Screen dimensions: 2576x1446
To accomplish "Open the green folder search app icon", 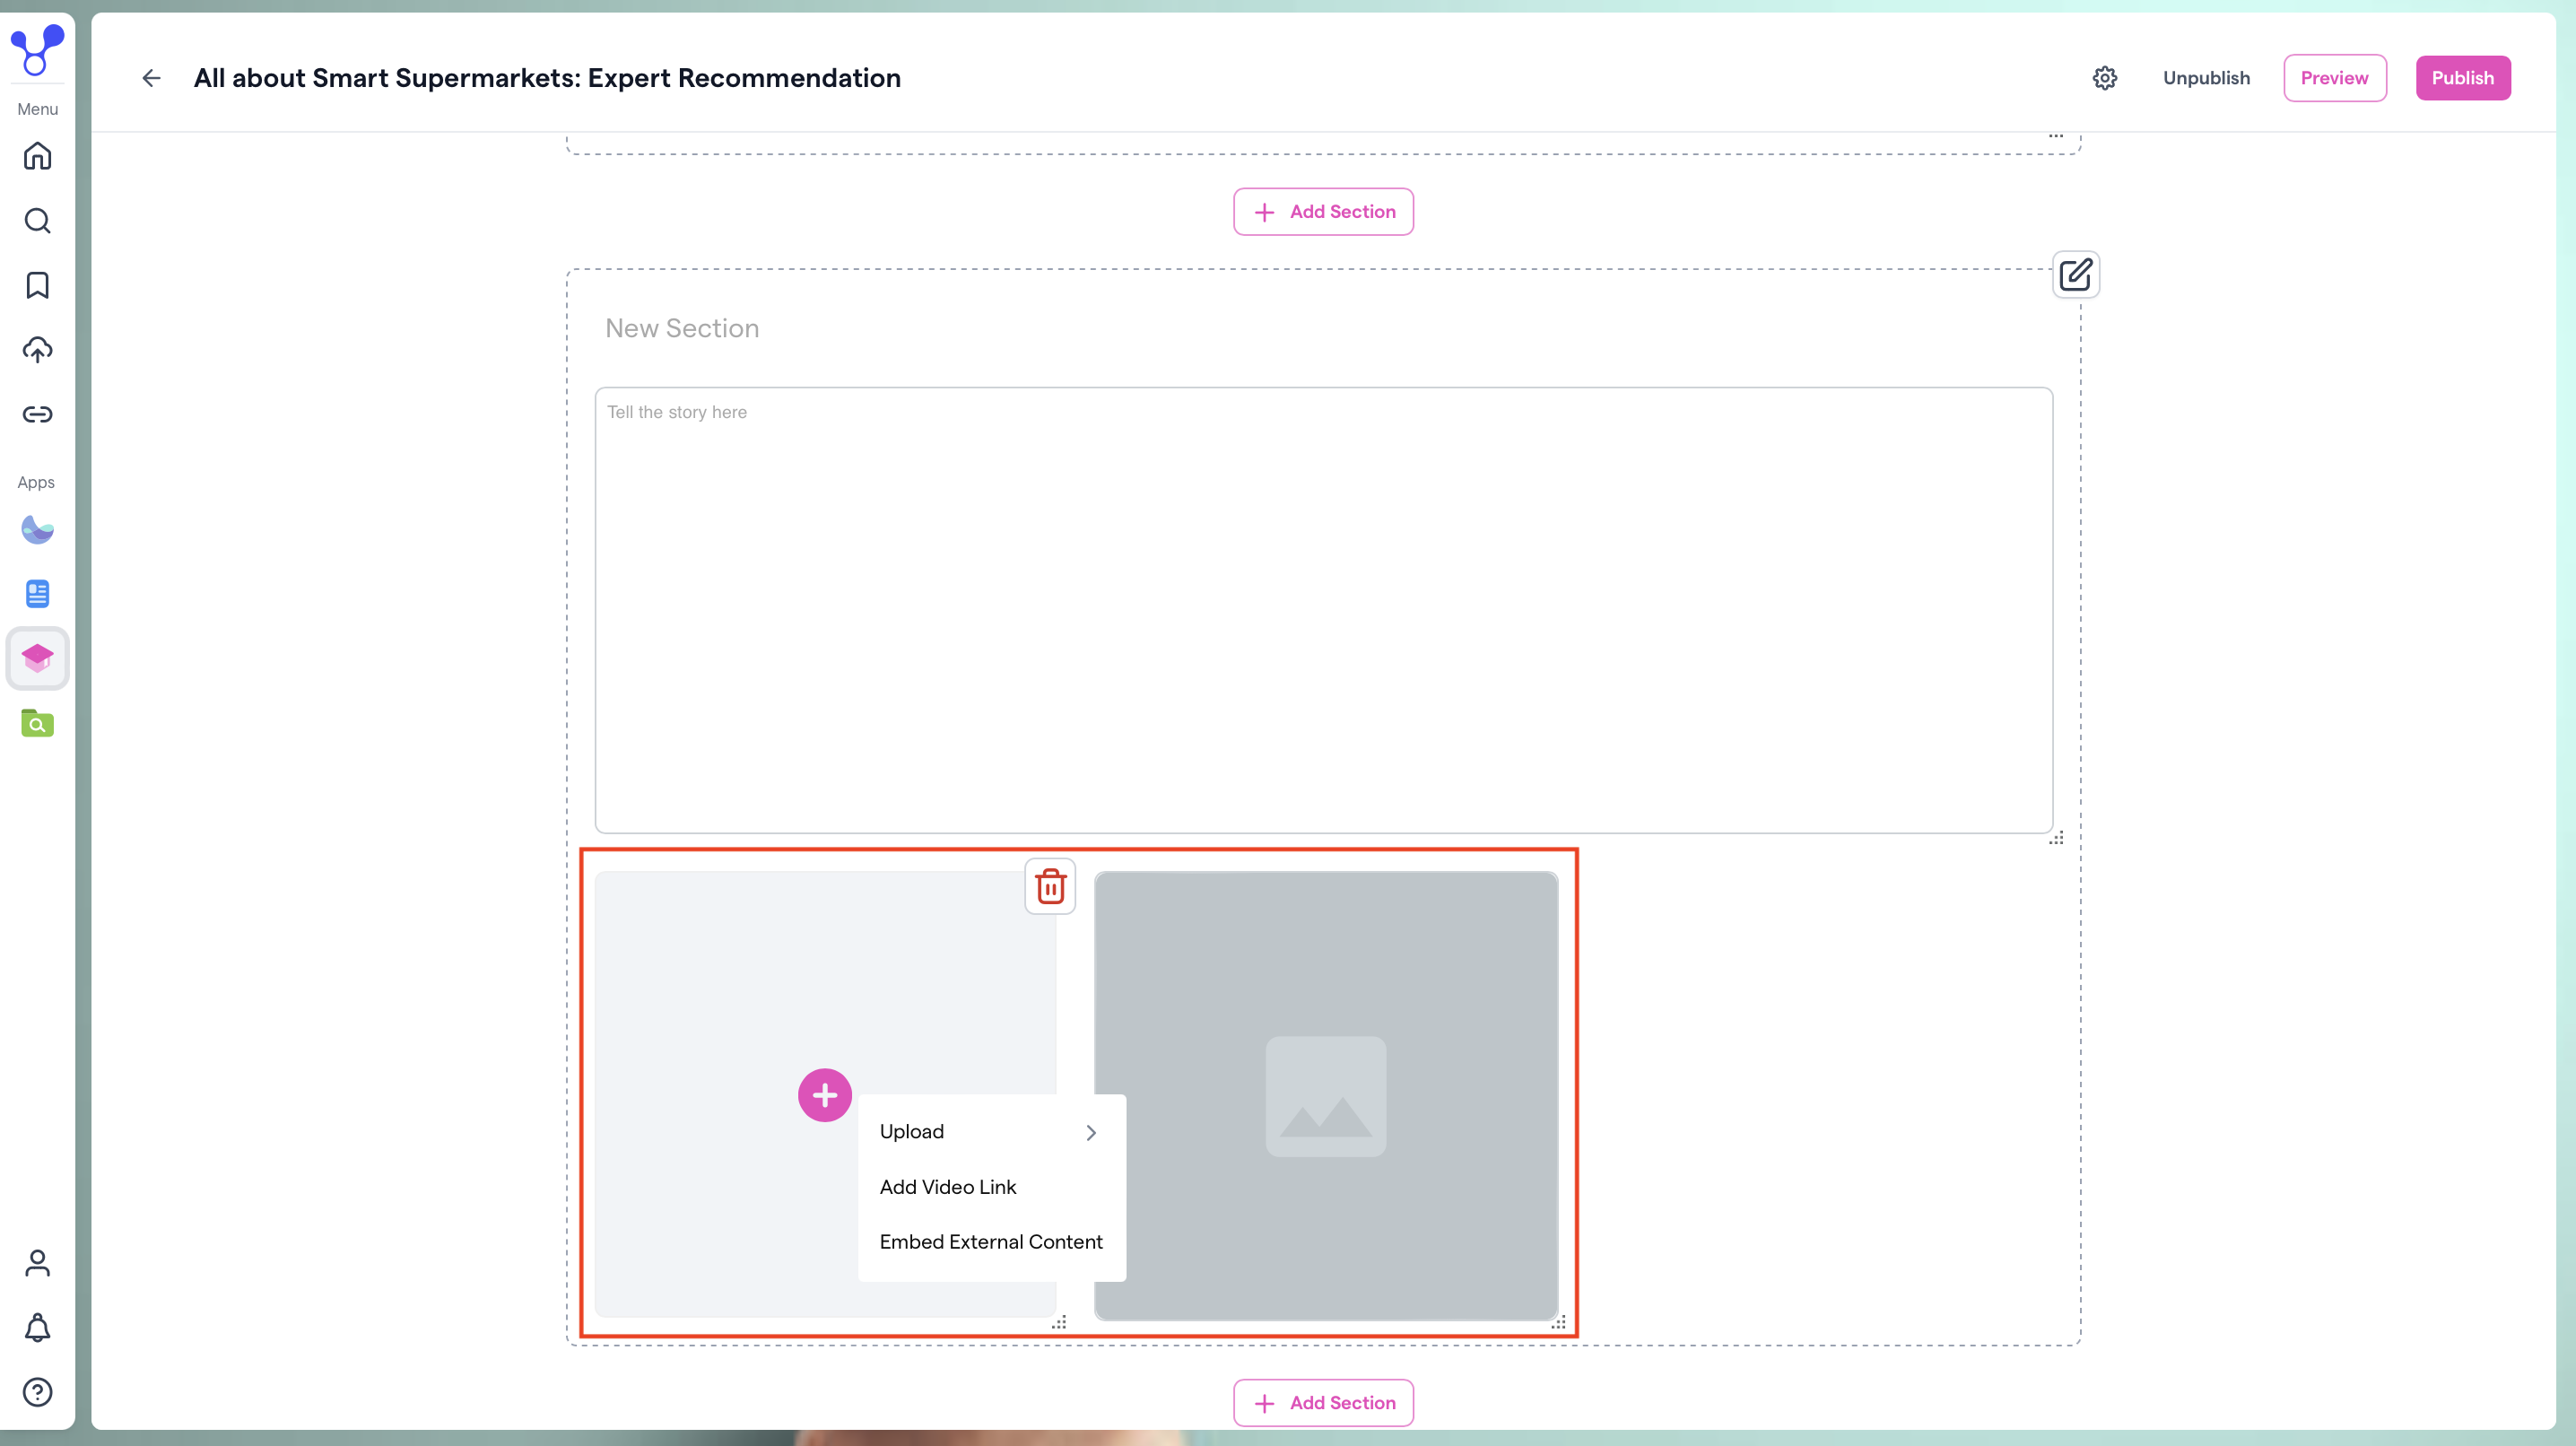I will (x=37, y=723).
